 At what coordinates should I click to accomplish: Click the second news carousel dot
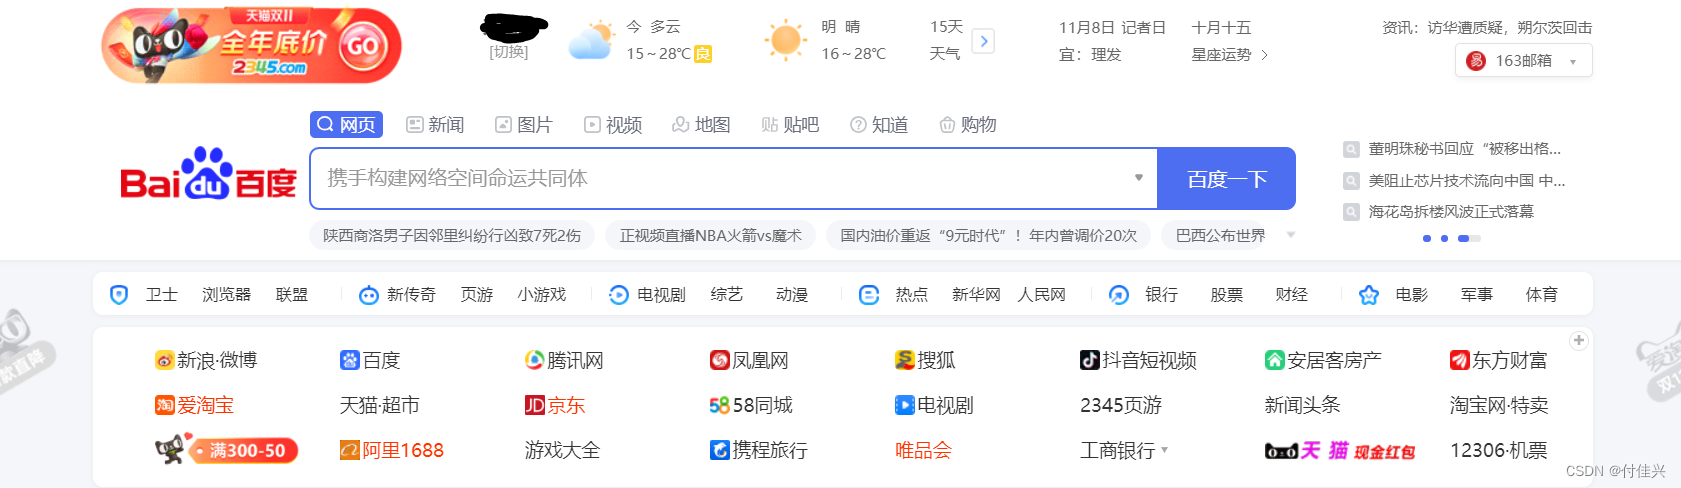click(x=1444, y=238)
